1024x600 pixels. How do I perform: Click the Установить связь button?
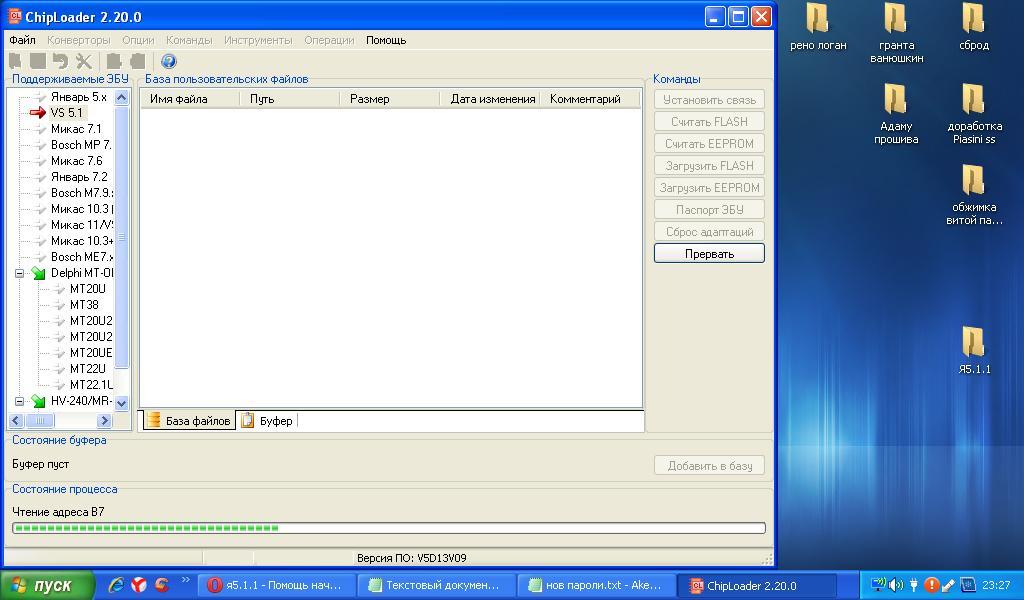(x=709, y=100)
